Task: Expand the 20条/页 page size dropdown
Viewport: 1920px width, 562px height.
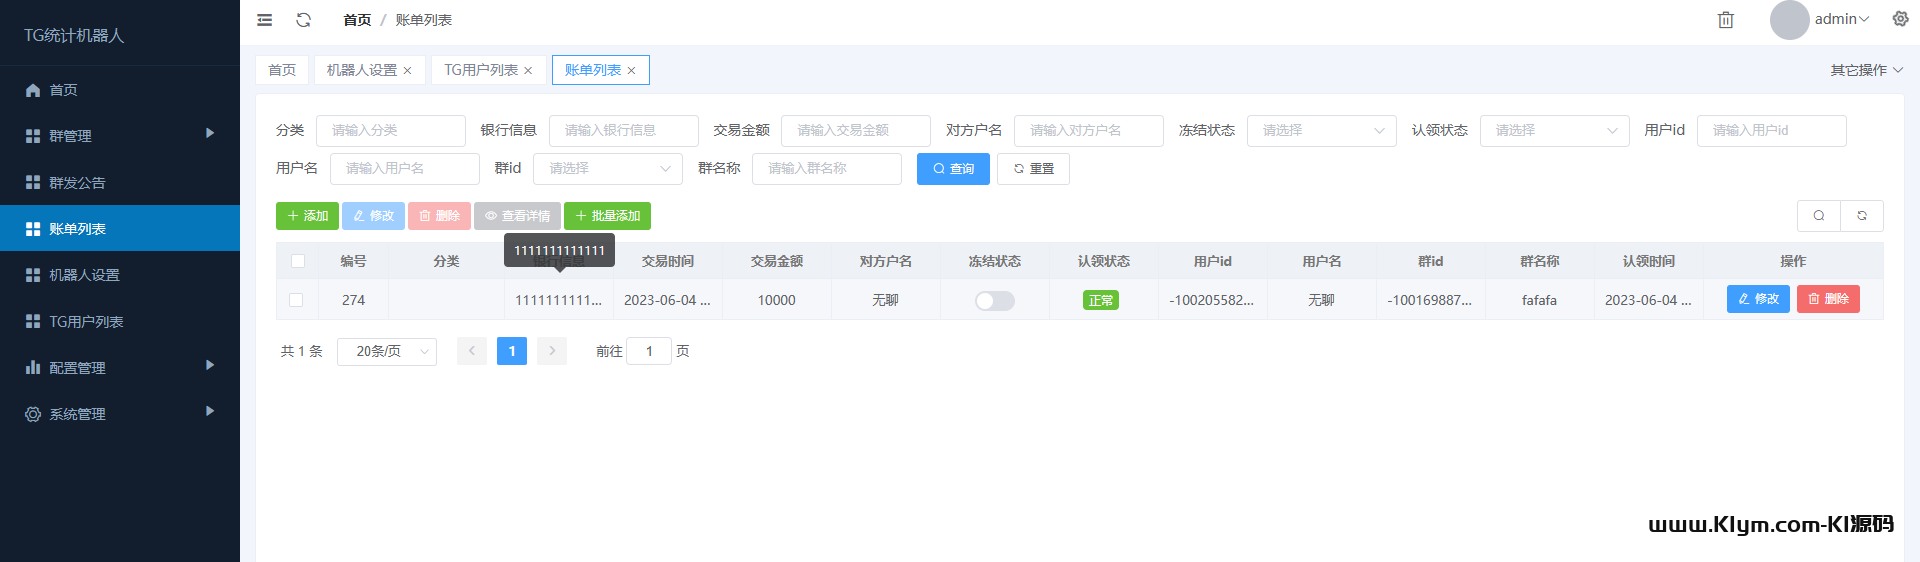Action: pos(387,352)
